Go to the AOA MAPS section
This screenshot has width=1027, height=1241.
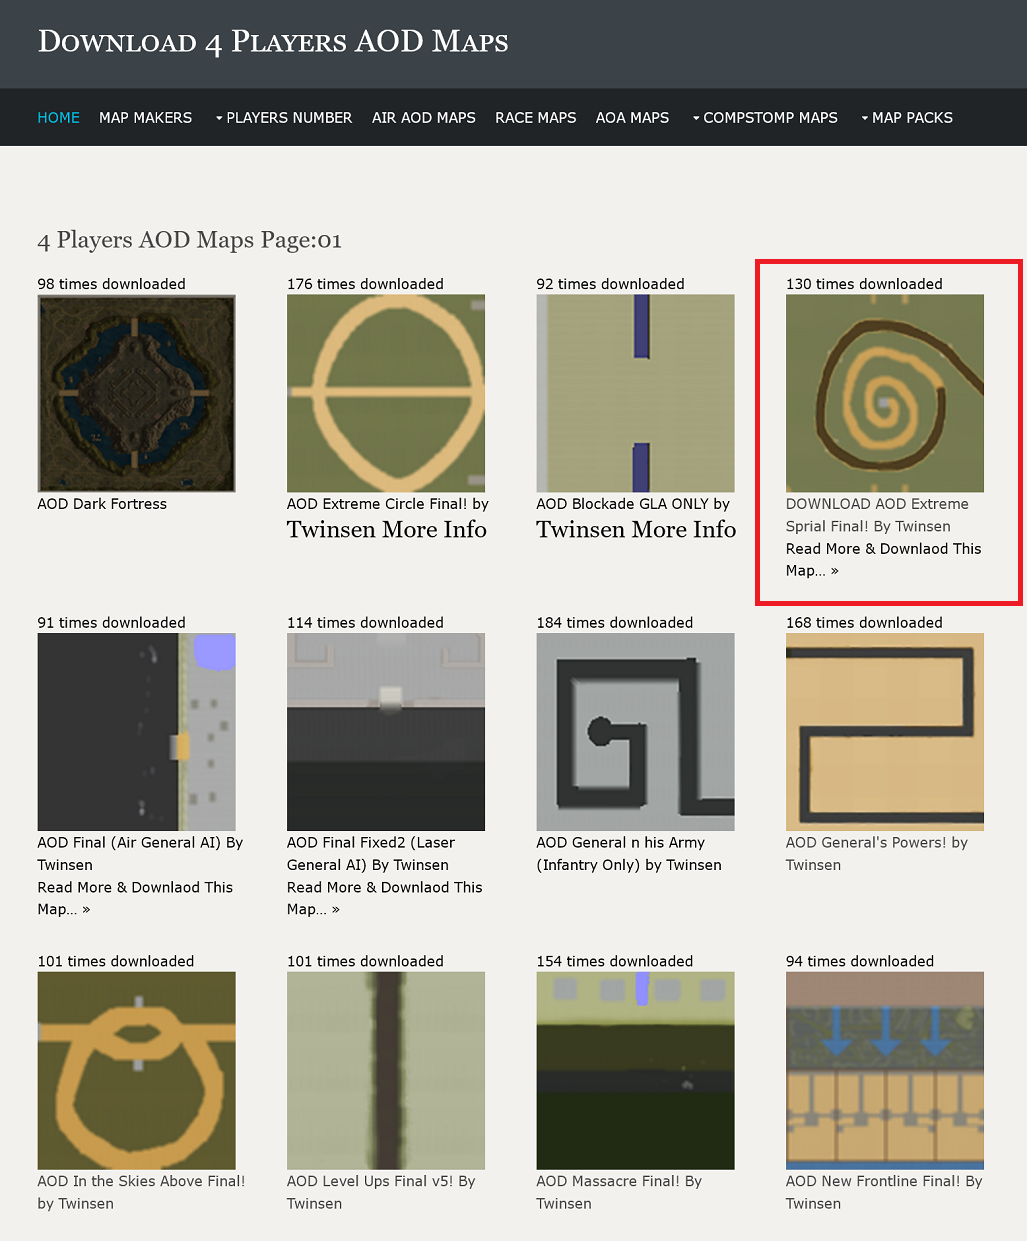[632, 118]
